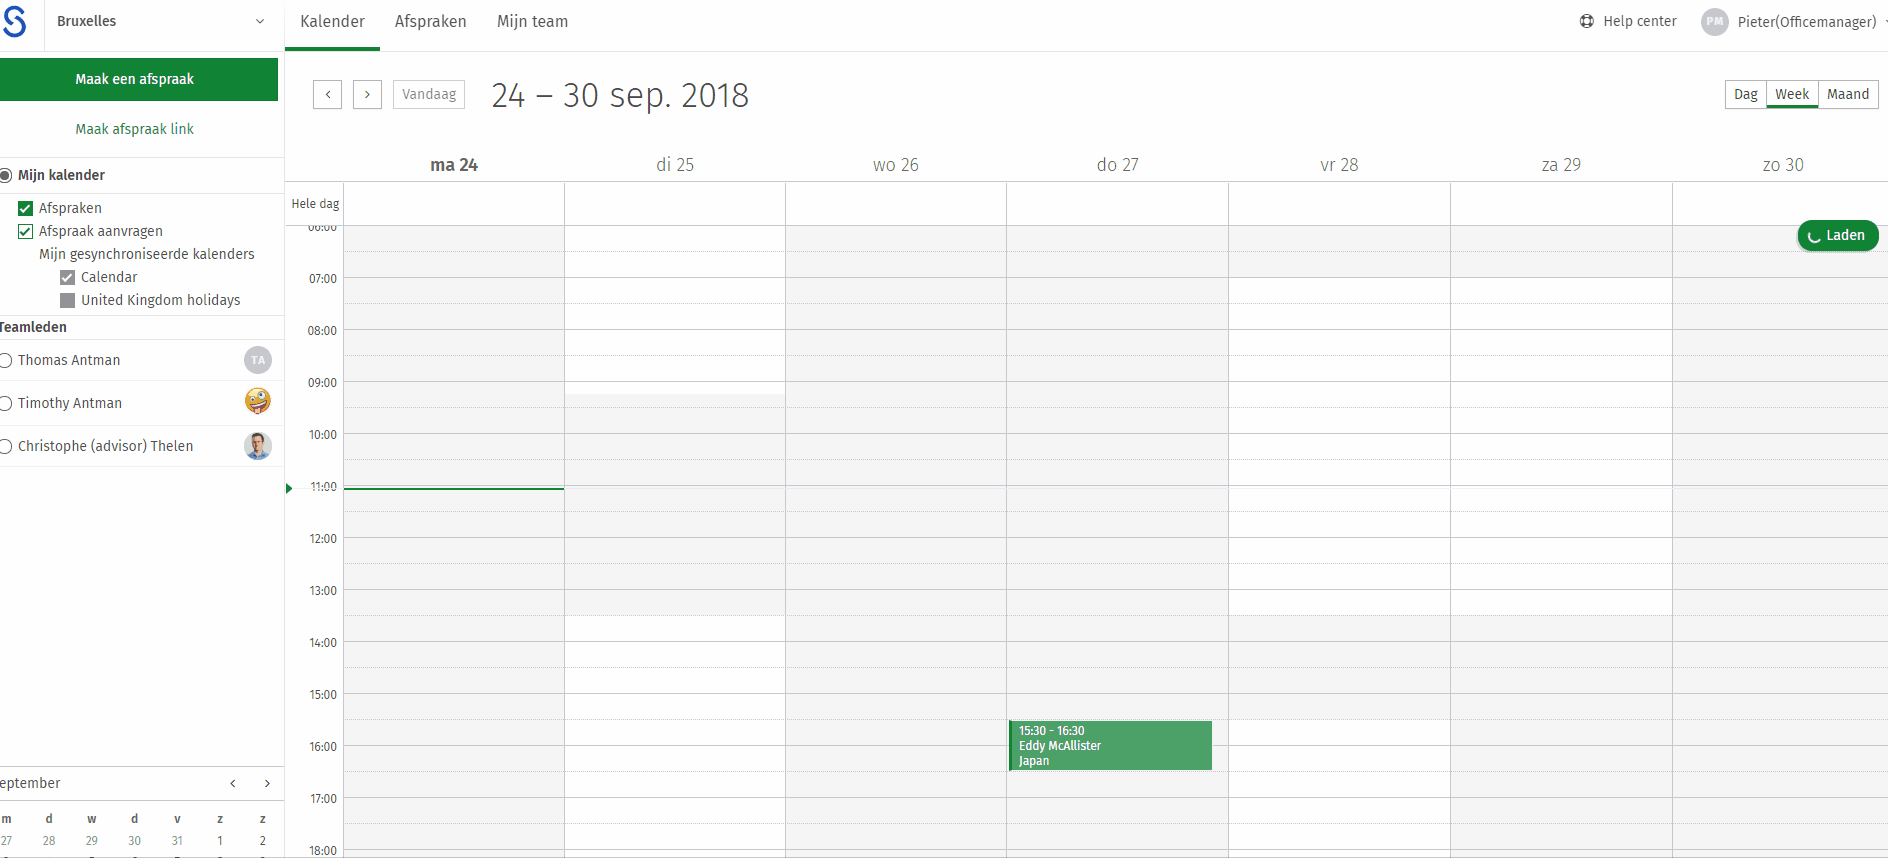Uncheck the Afspraken checkbox
The height and width of the screenshot is (858, 1888).
coord(25,208)
